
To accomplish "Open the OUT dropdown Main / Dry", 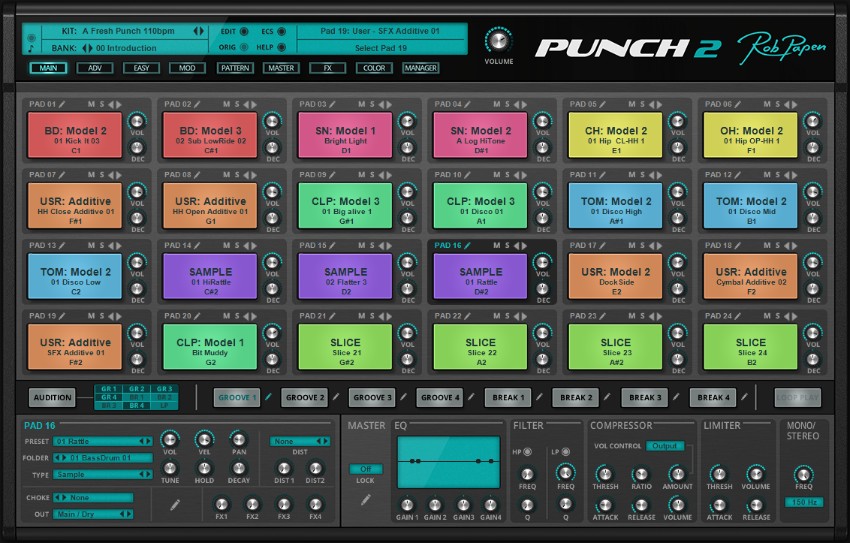I will (93, 514).
